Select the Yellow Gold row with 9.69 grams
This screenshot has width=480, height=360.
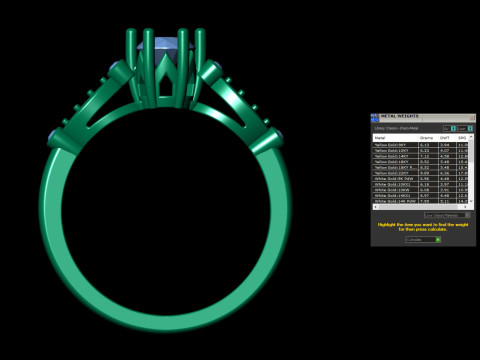(x=421, y=173)
